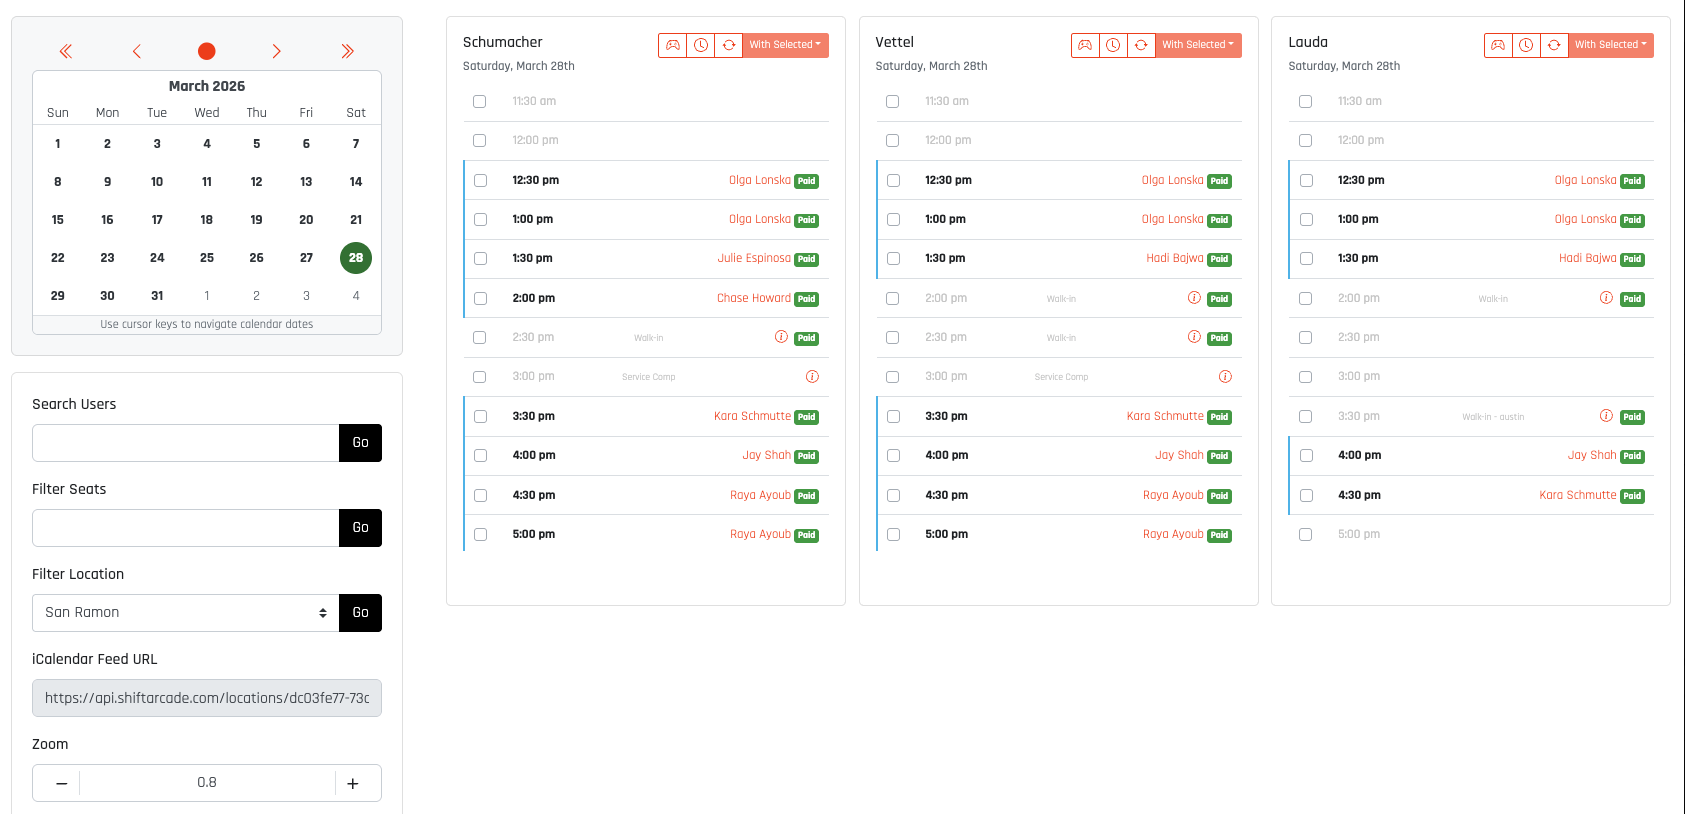Tick Vettel 5:00 pm Raya Ayoub checkbox
Image resolution: width=1685 pixels, height=814 pixels.
[893, 535]
